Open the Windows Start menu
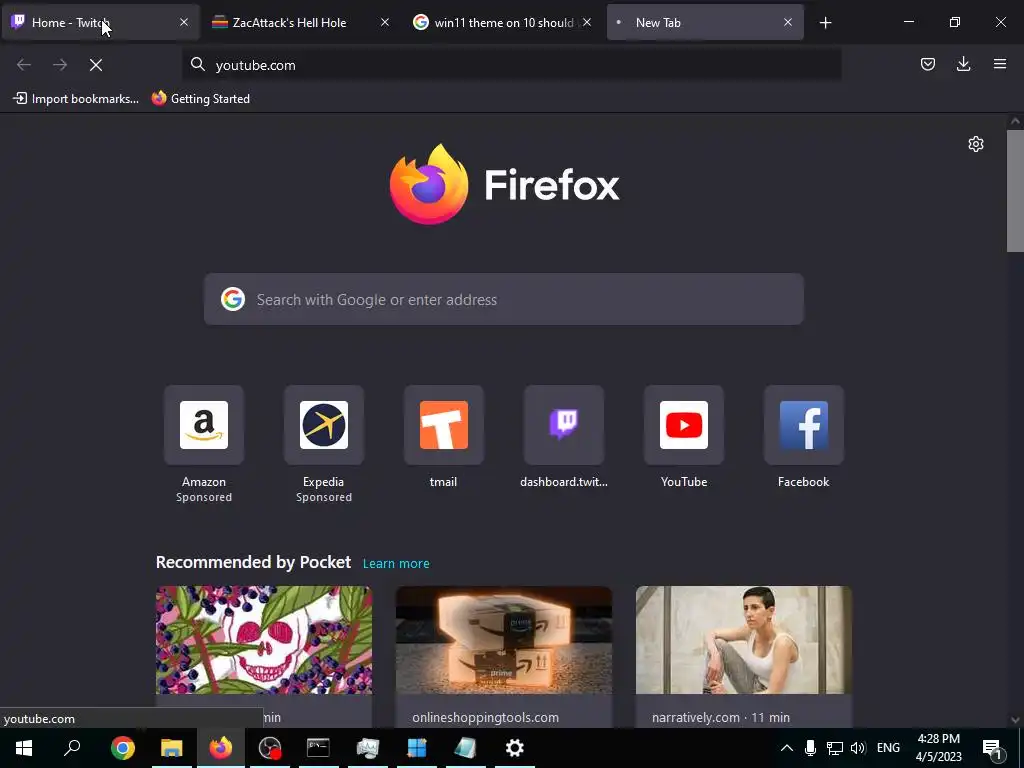 (24, 748)
